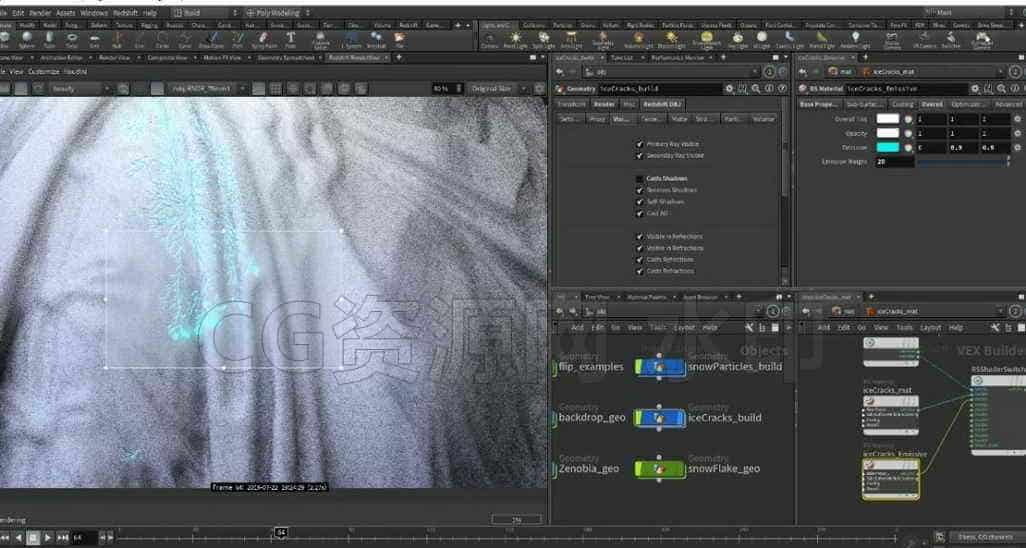Switch to the Redshift OBJ parameter tab

[x=663, y=104]
